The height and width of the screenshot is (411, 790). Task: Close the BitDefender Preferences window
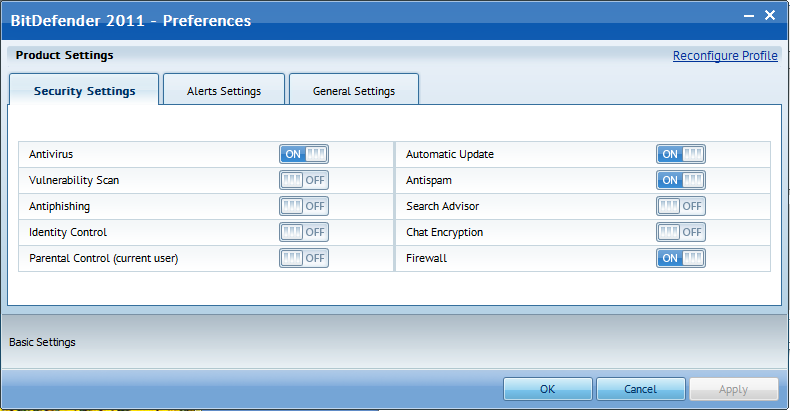click(x=770, y=16)
